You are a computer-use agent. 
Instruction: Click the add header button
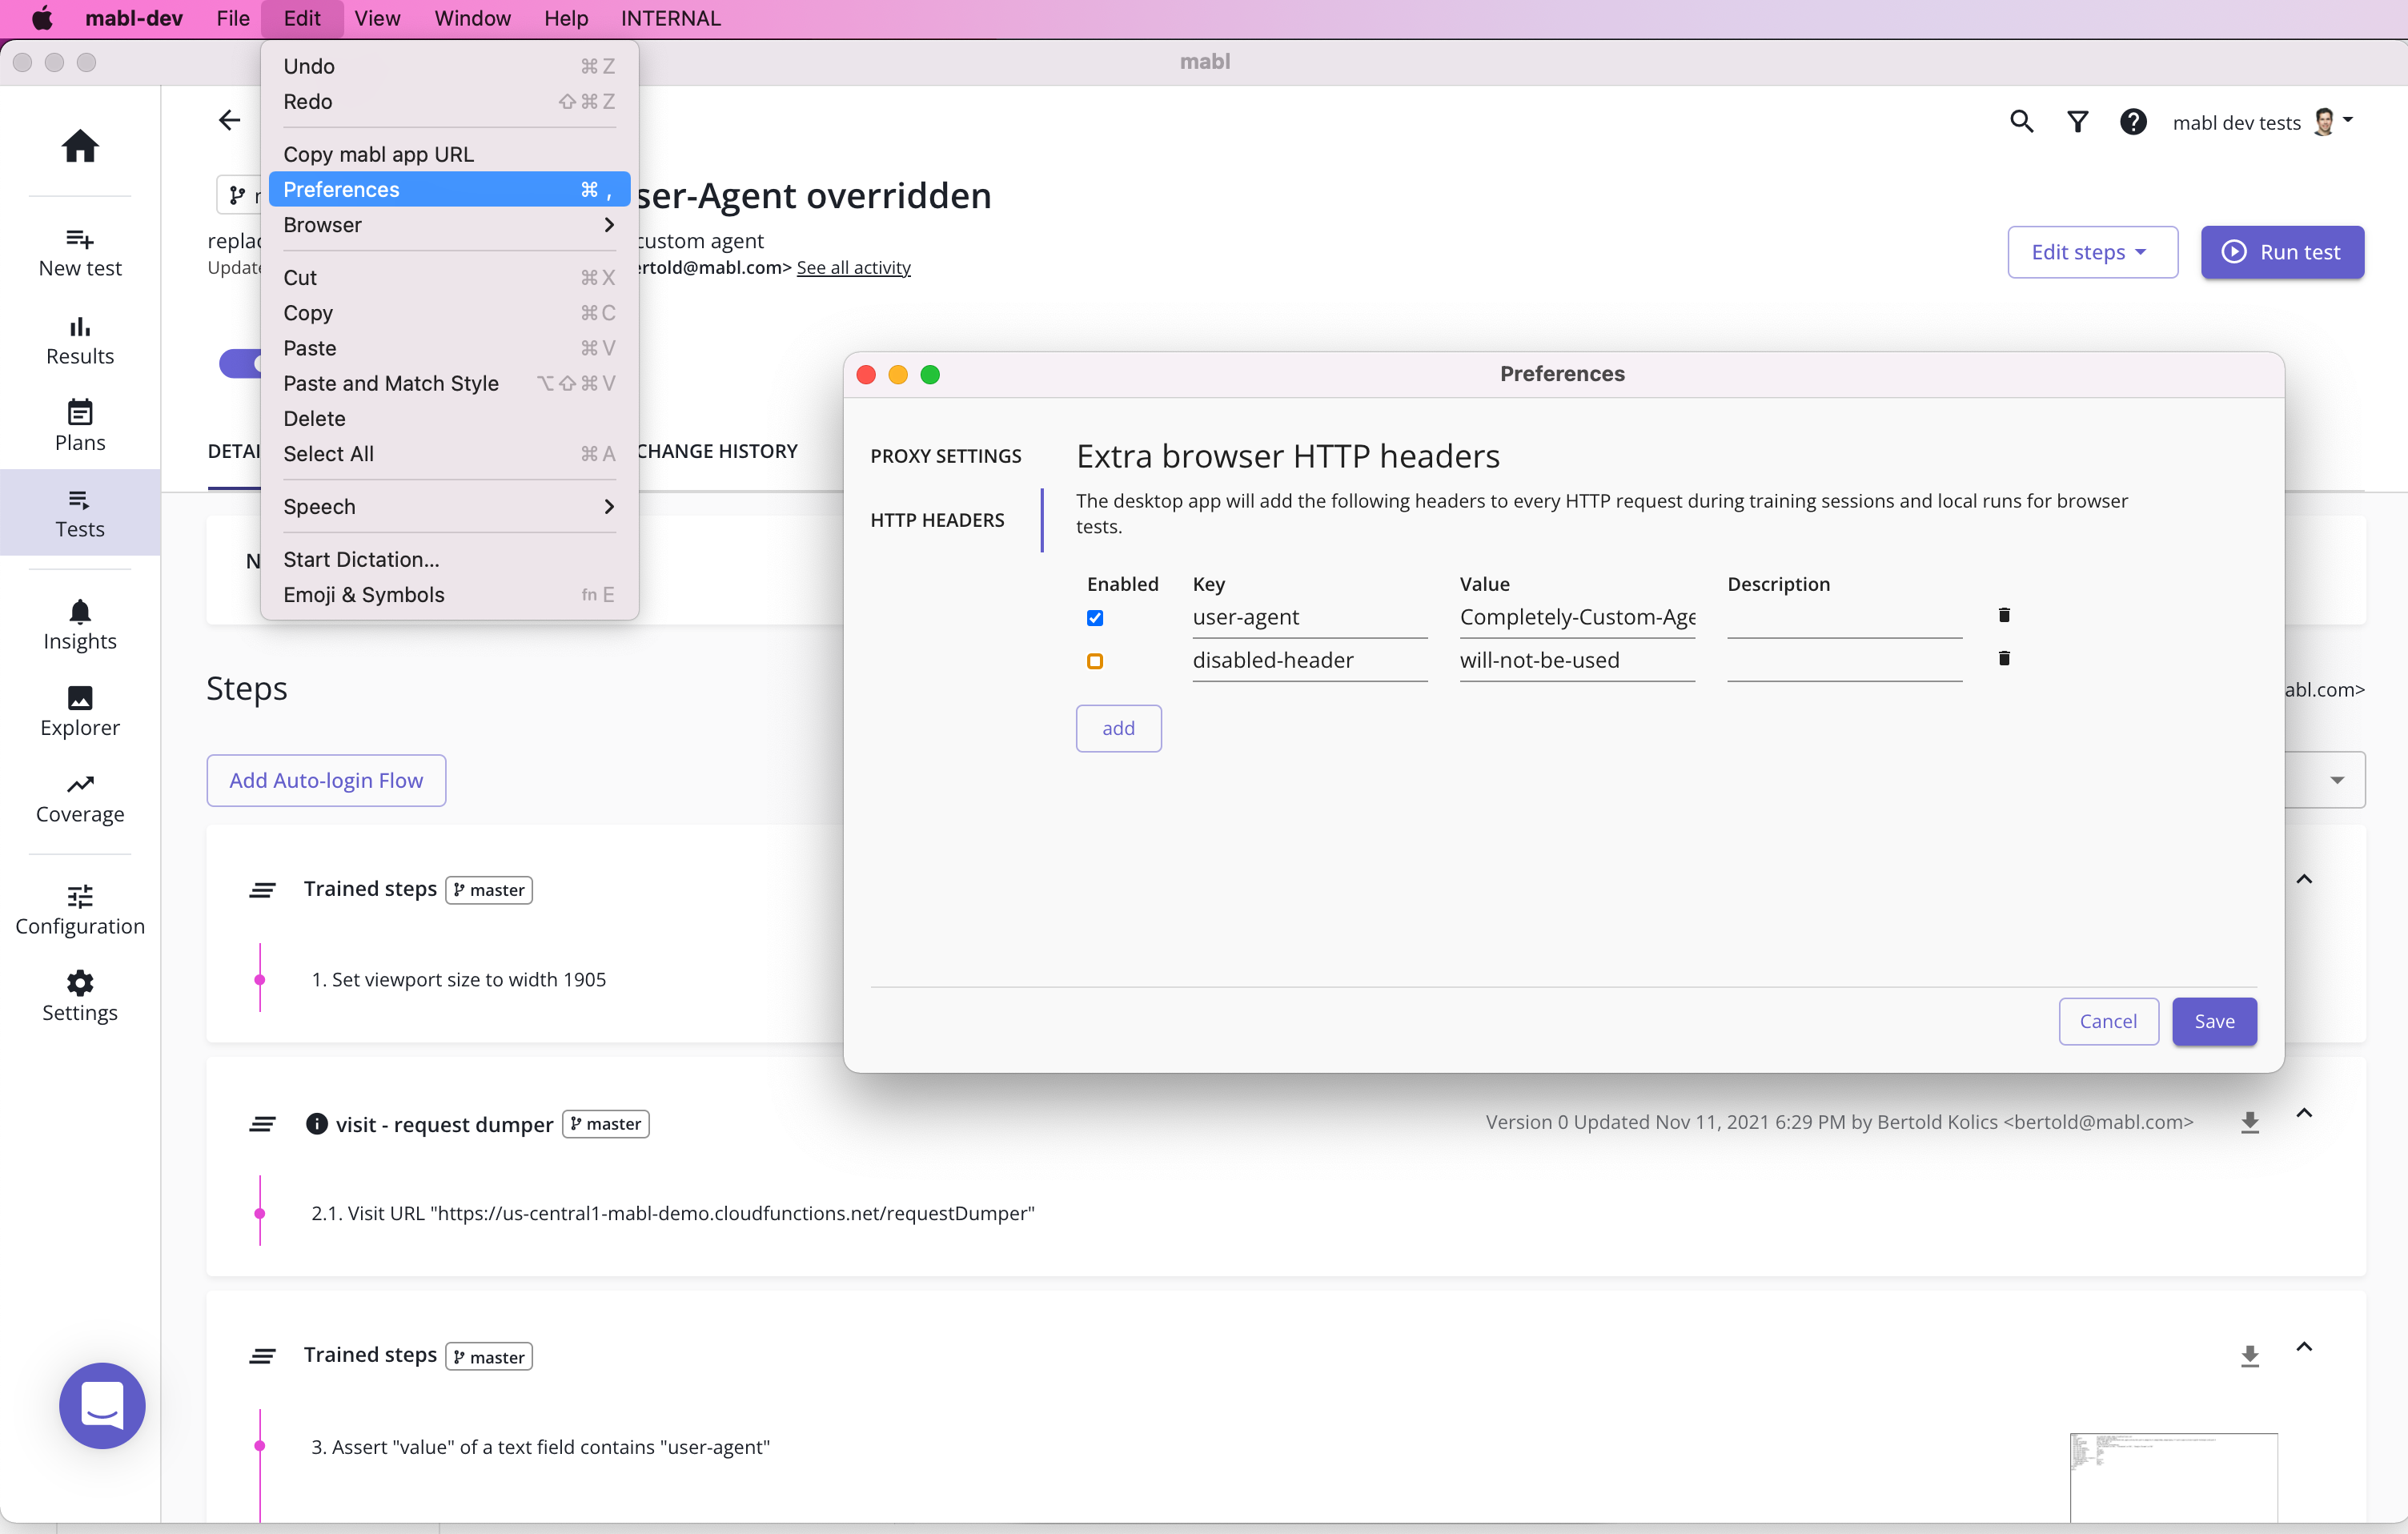pyautogui.click(x=1118, y=728)
